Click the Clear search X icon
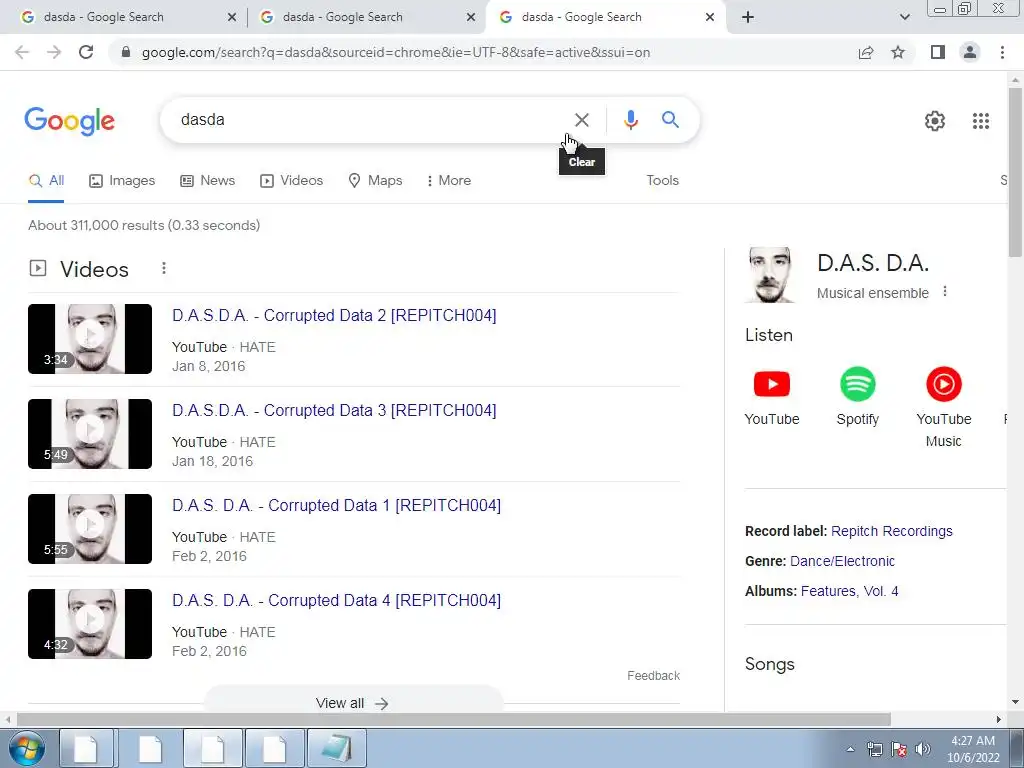Screen dimensions: 1024x768 pos(581,120)
